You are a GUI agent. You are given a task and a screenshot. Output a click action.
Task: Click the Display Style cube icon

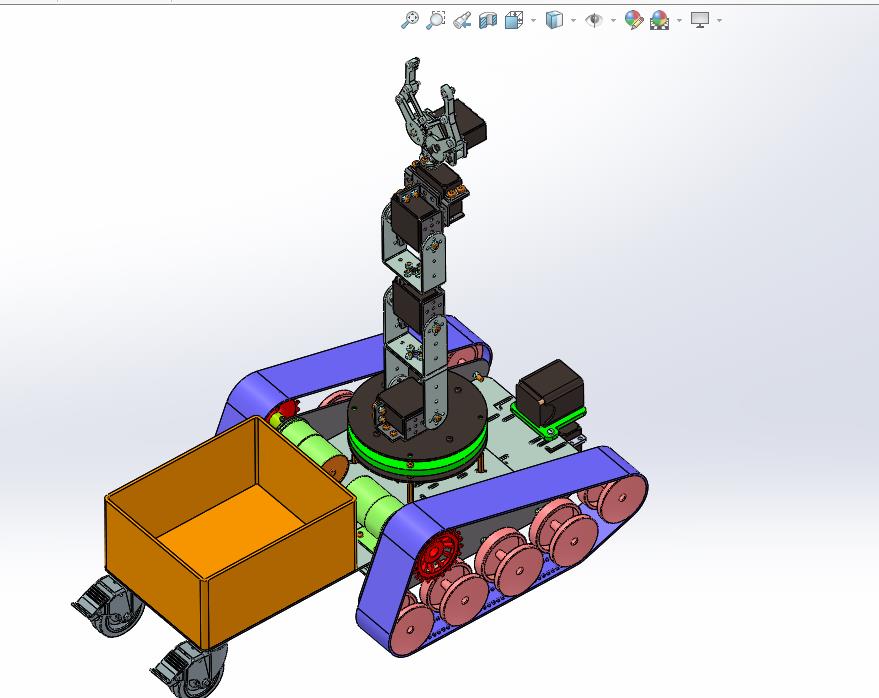pyautogui.click(x=554, y=20)
